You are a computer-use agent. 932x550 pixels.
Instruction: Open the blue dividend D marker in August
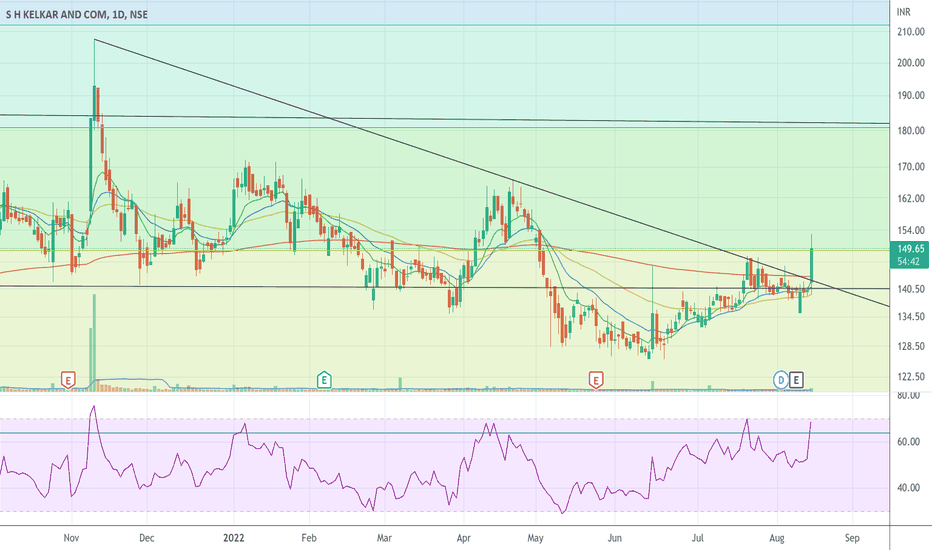(x=780, y=380)
